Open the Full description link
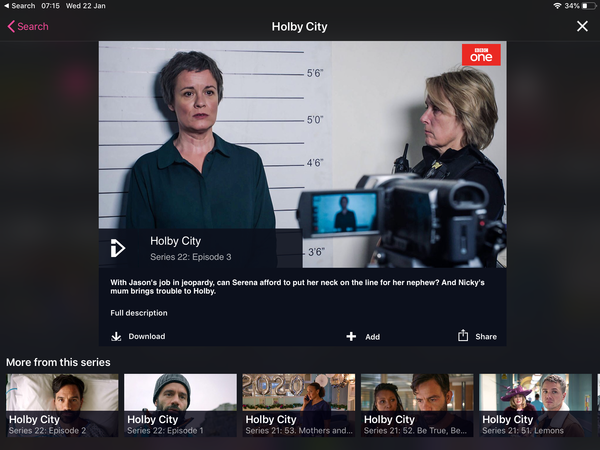The width and height of the screenshot is (600, 450). (x=139, y=313)
